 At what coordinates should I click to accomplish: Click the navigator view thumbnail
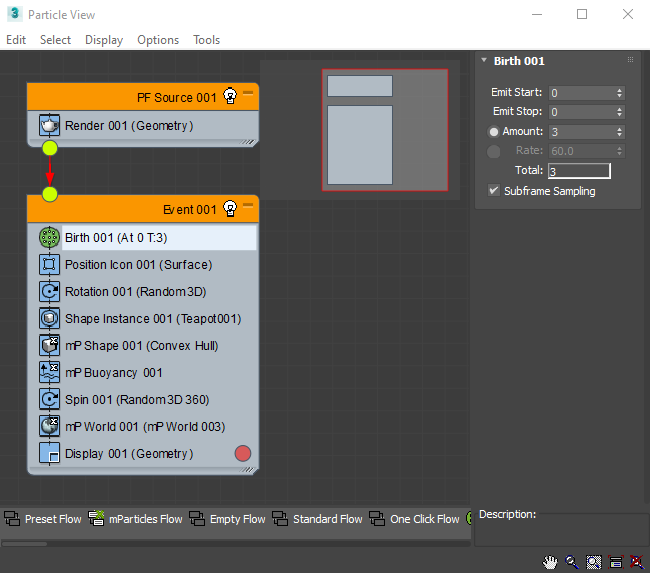(x=385, y=130)
